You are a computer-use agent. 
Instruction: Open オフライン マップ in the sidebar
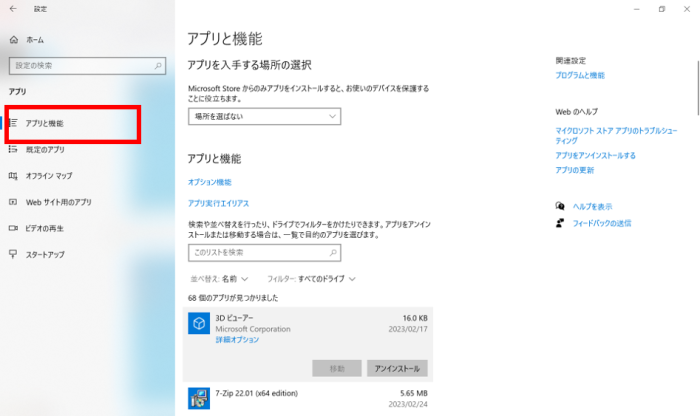49,176
